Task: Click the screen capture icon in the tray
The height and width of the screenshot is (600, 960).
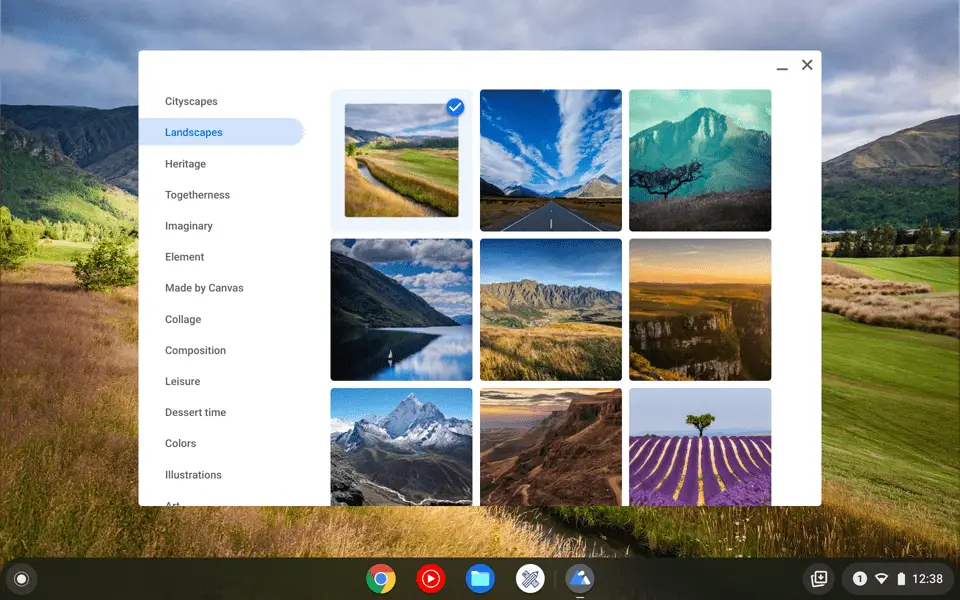Action: point(818,578)
